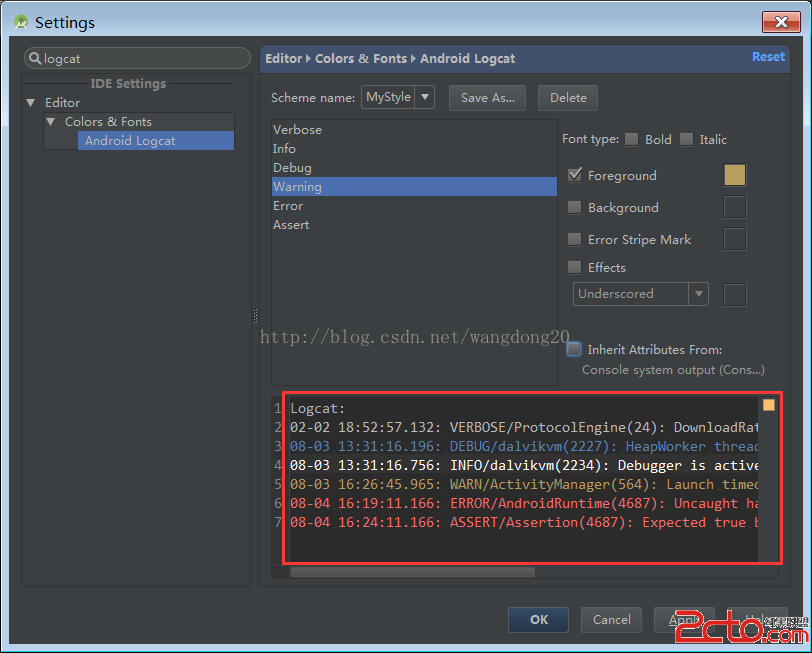Open the Background color swatch
Image resolution: width=812 pixels, height=653 pixels.
[x=734, y=207]
